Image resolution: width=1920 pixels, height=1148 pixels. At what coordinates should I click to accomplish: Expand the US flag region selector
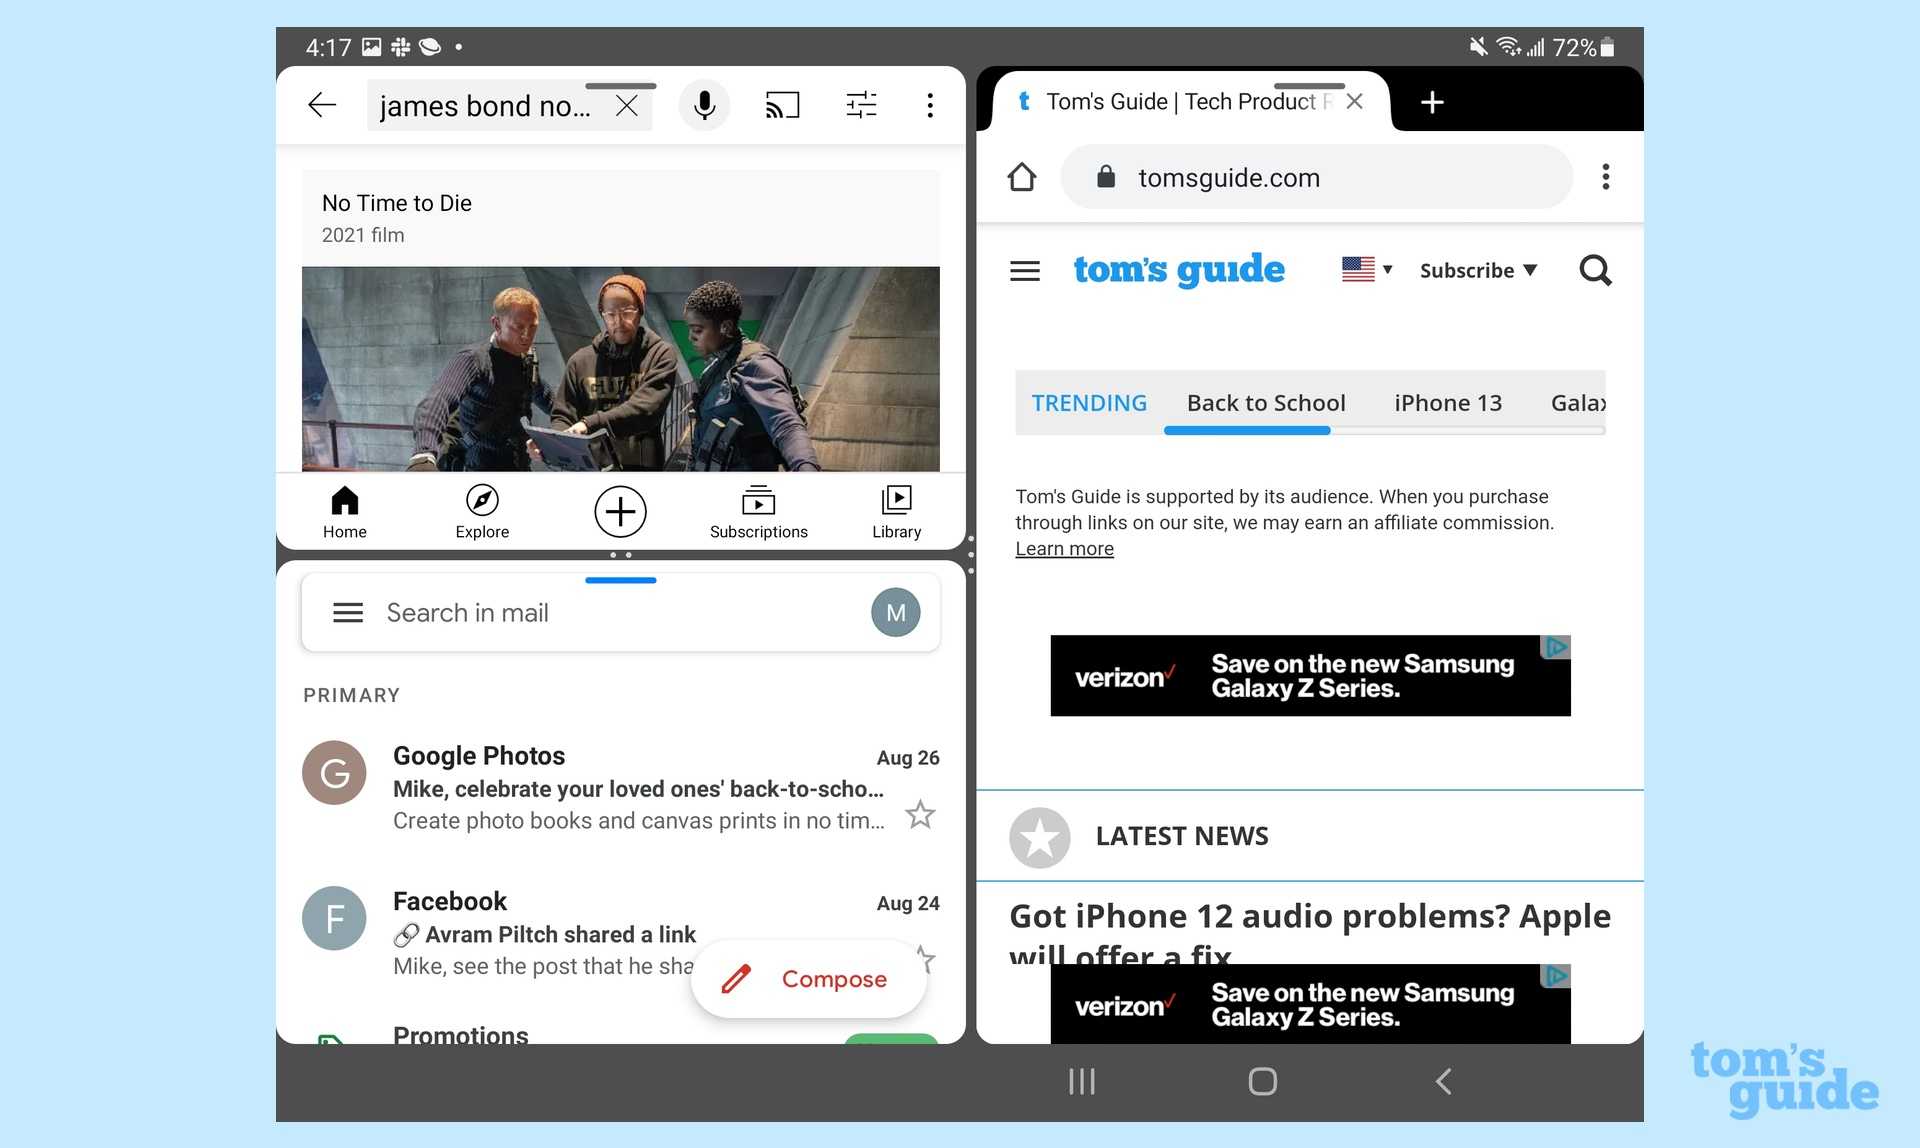pyautogui.click(x=1366, y=269)
